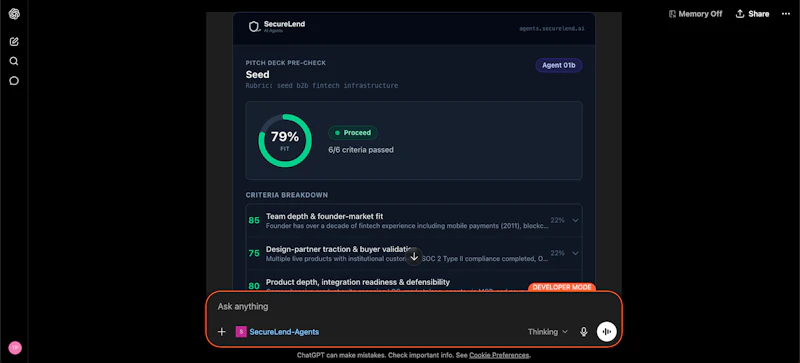
Task: Open the three-dot more options menu
Action: pyautogui.click(x=786, y=14)
